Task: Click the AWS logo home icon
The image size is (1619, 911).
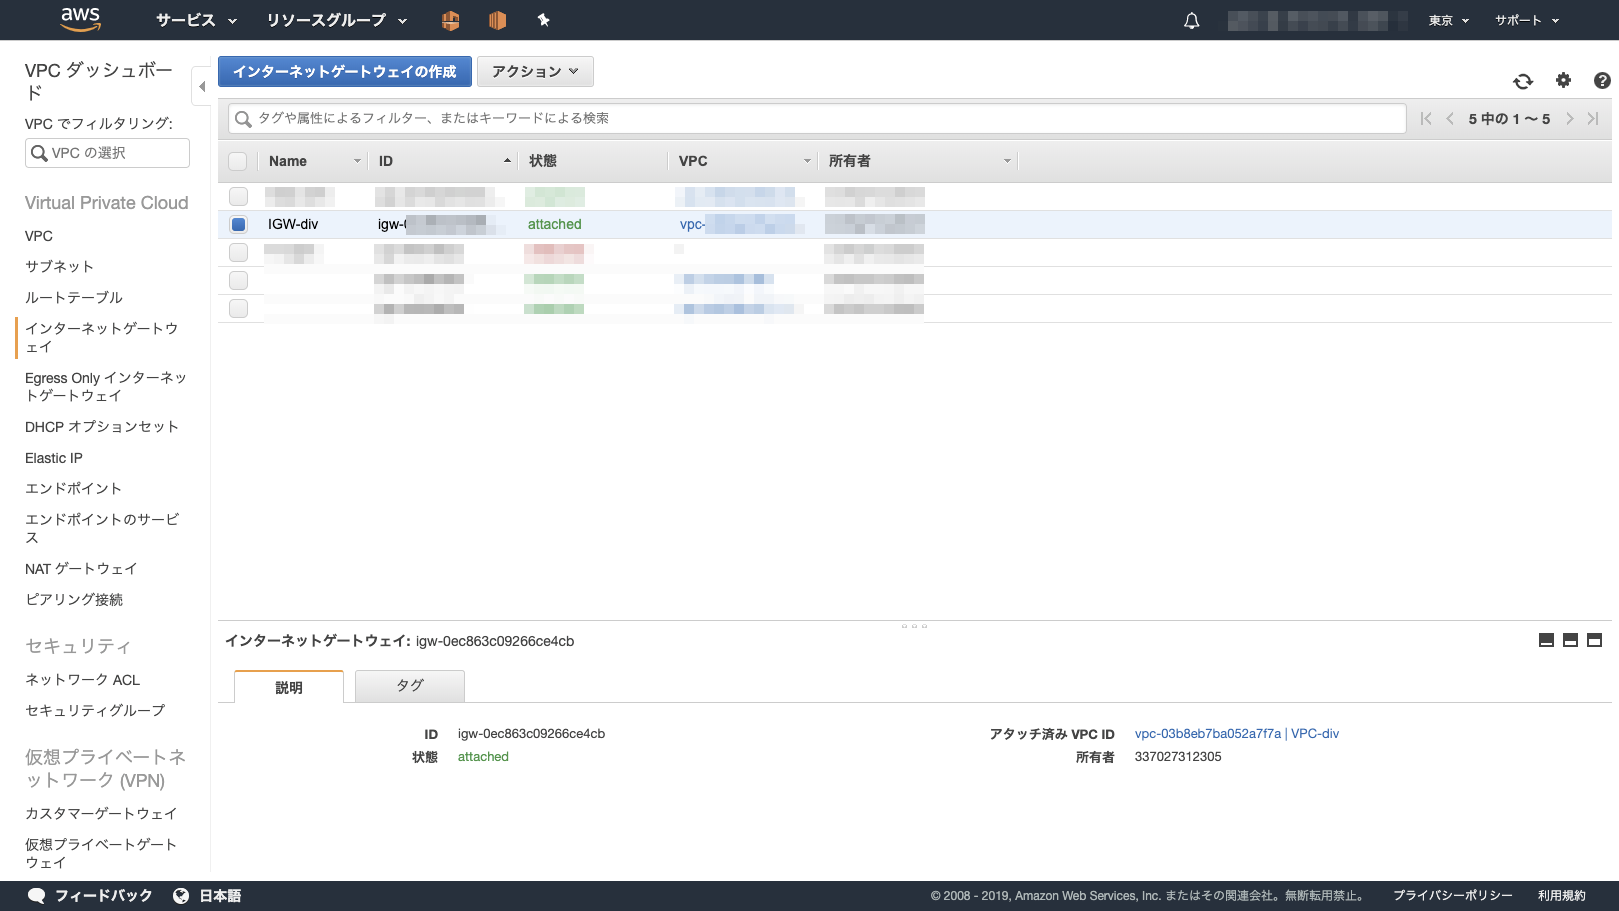Action: pos(80,19)
